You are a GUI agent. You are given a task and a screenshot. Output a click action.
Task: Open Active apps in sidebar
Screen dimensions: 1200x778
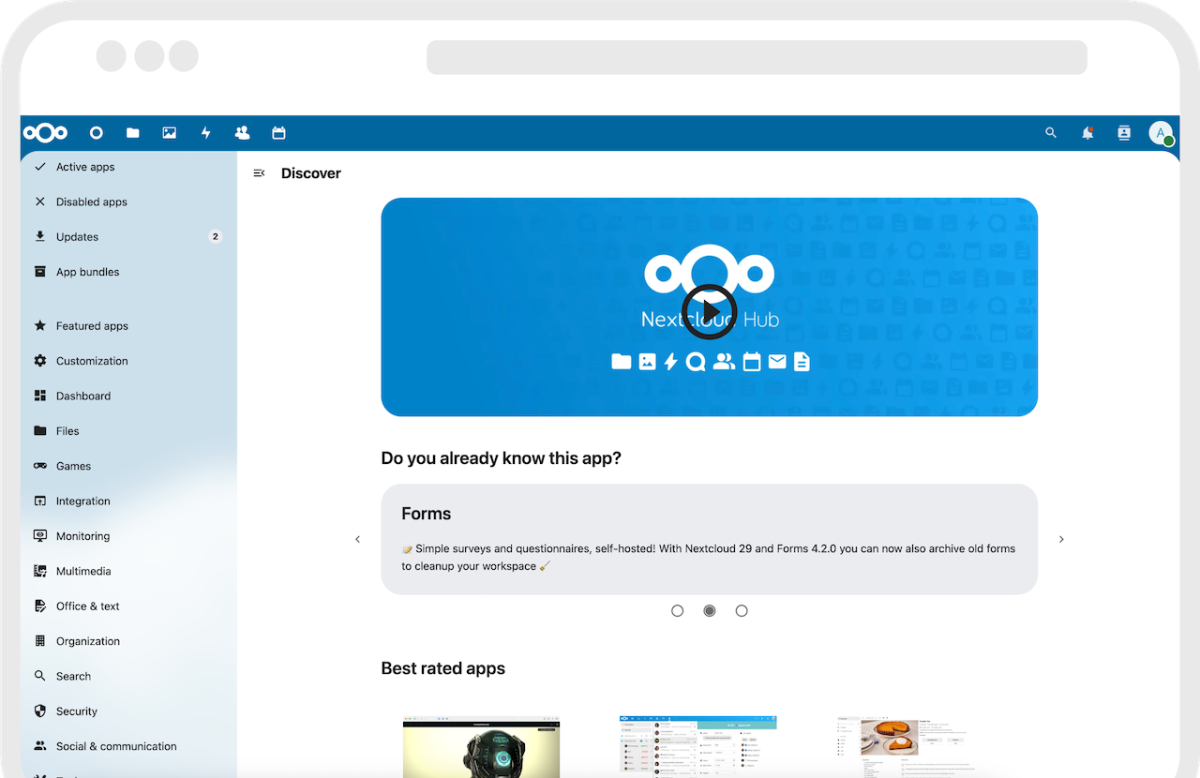pos(128,167)
